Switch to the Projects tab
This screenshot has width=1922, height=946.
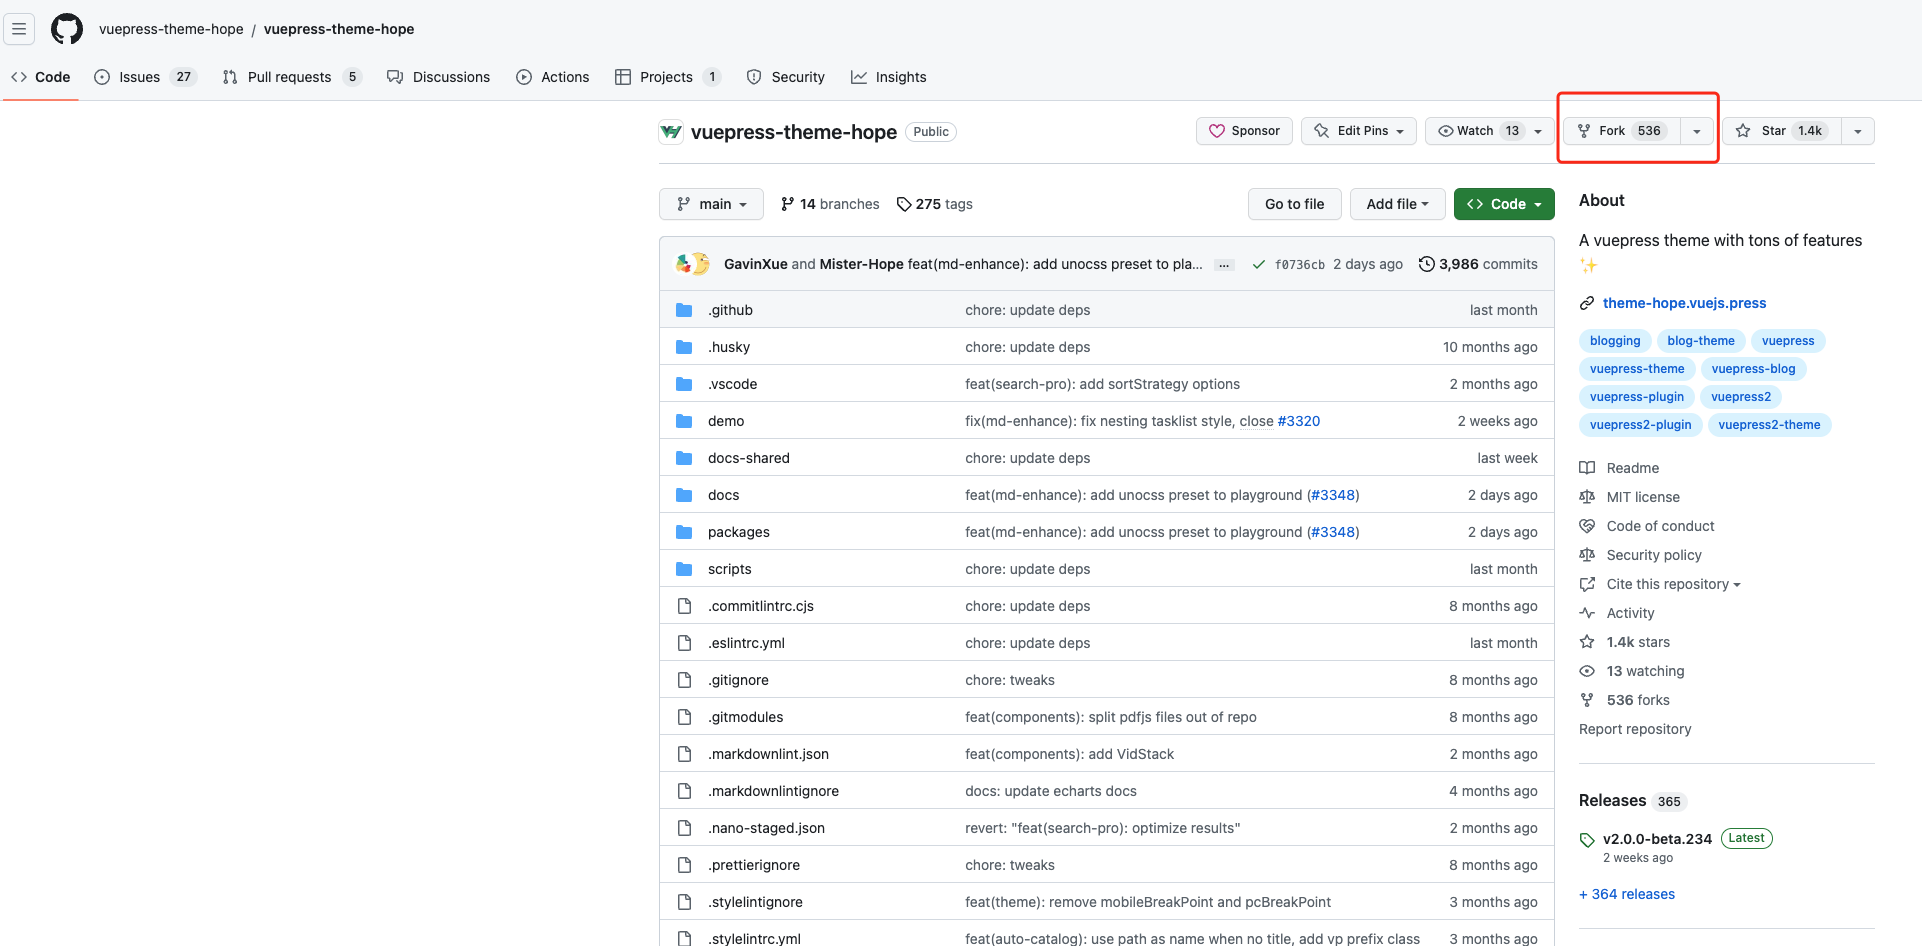[x=668, y=77]
